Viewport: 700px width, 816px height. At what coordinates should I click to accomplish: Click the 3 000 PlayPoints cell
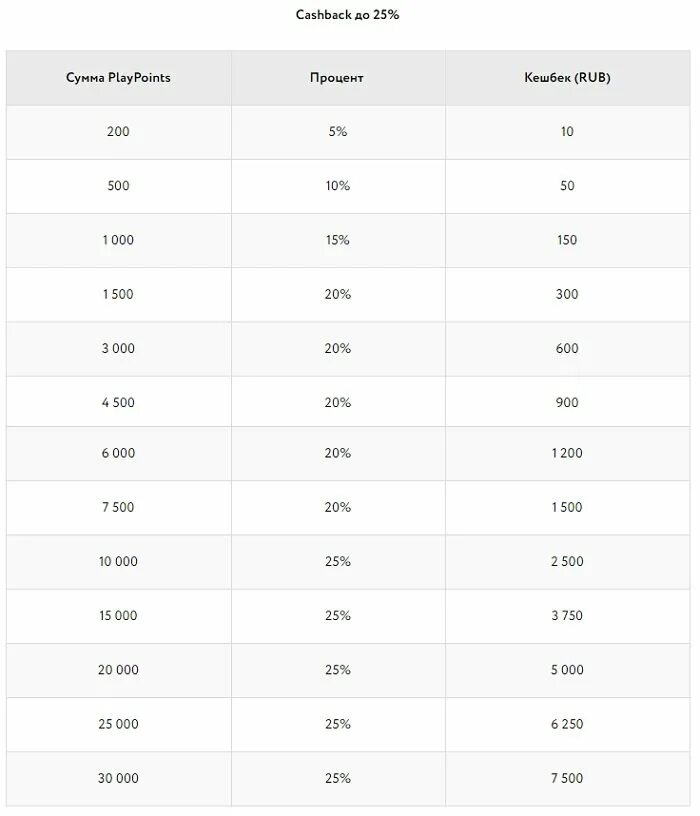[118, 348]
